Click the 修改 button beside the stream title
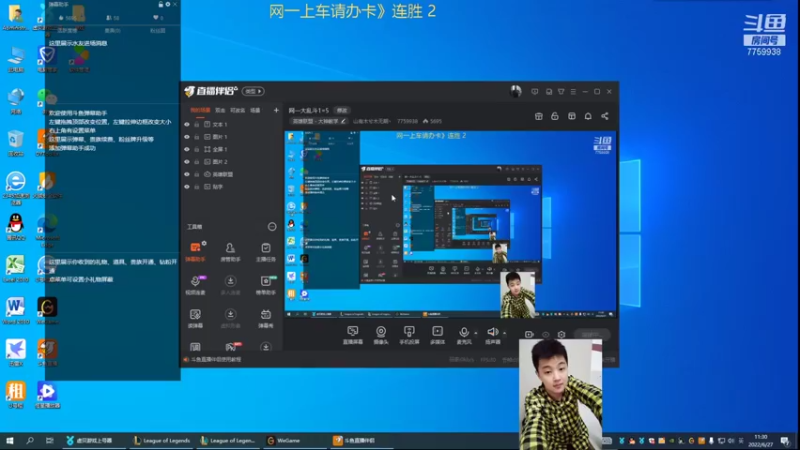The image size is (800, 450). [x=341, y=110]
